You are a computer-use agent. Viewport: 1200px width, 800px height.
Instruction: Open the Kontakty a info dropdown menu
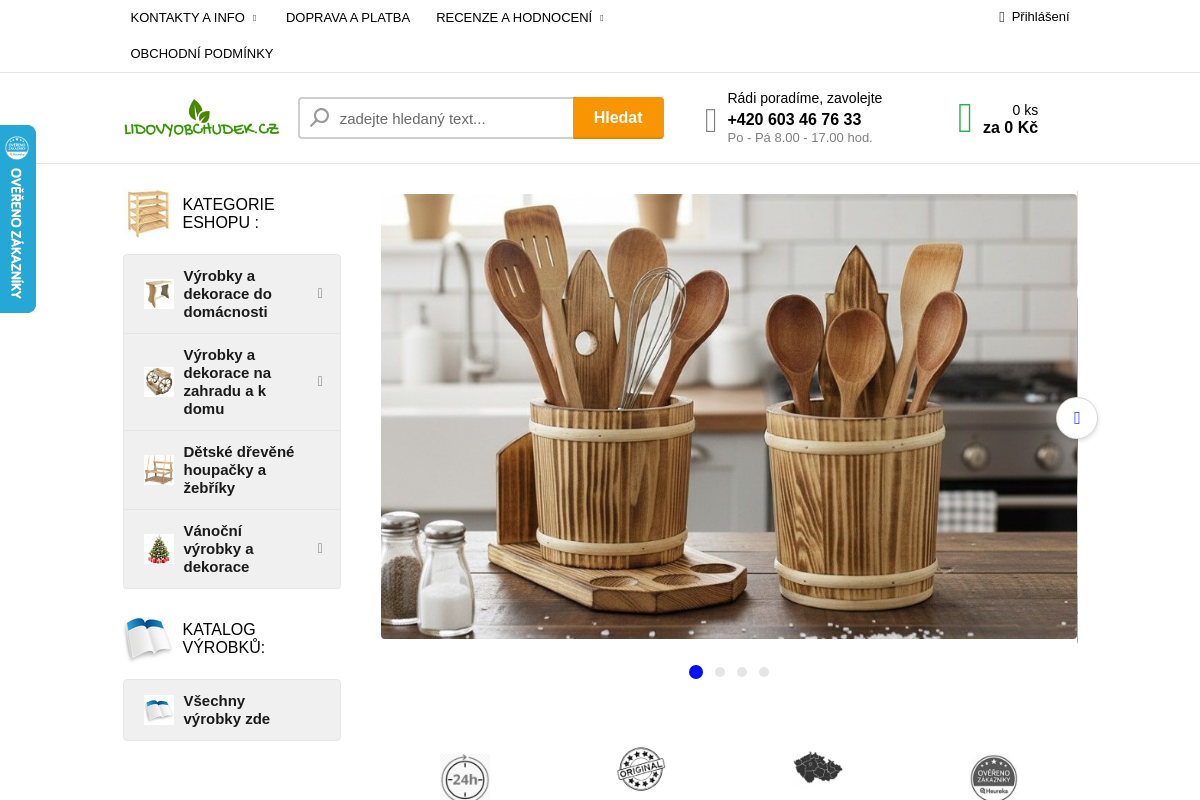coord(194,17)
